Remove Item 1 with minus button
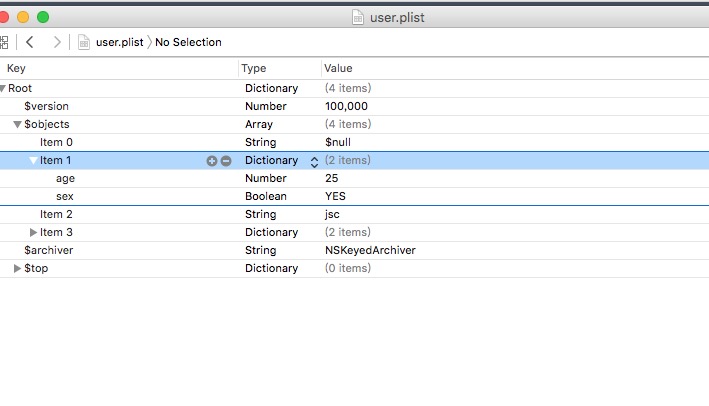709x406 pixels. [x=226, y=161]
